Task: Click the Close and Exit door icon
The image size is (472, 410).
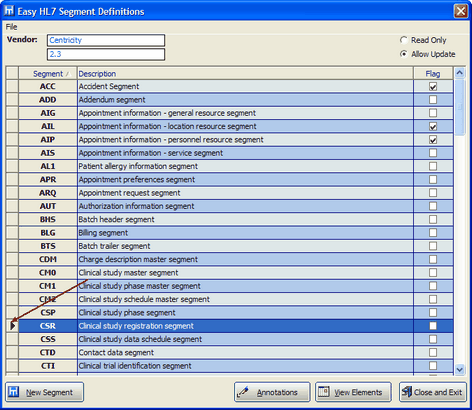Action: (x=406, y=392)
